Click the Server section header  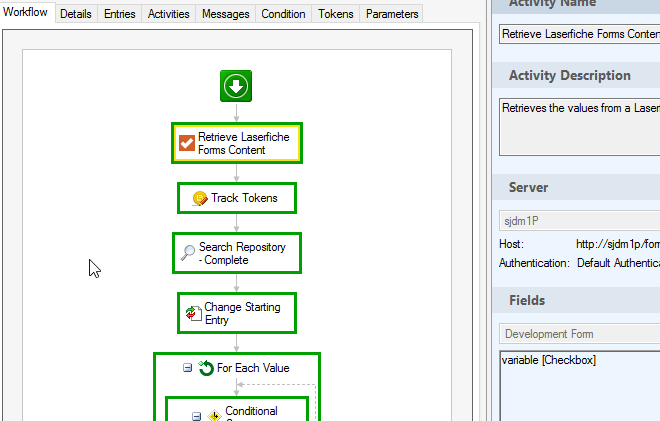pos(576,187)
